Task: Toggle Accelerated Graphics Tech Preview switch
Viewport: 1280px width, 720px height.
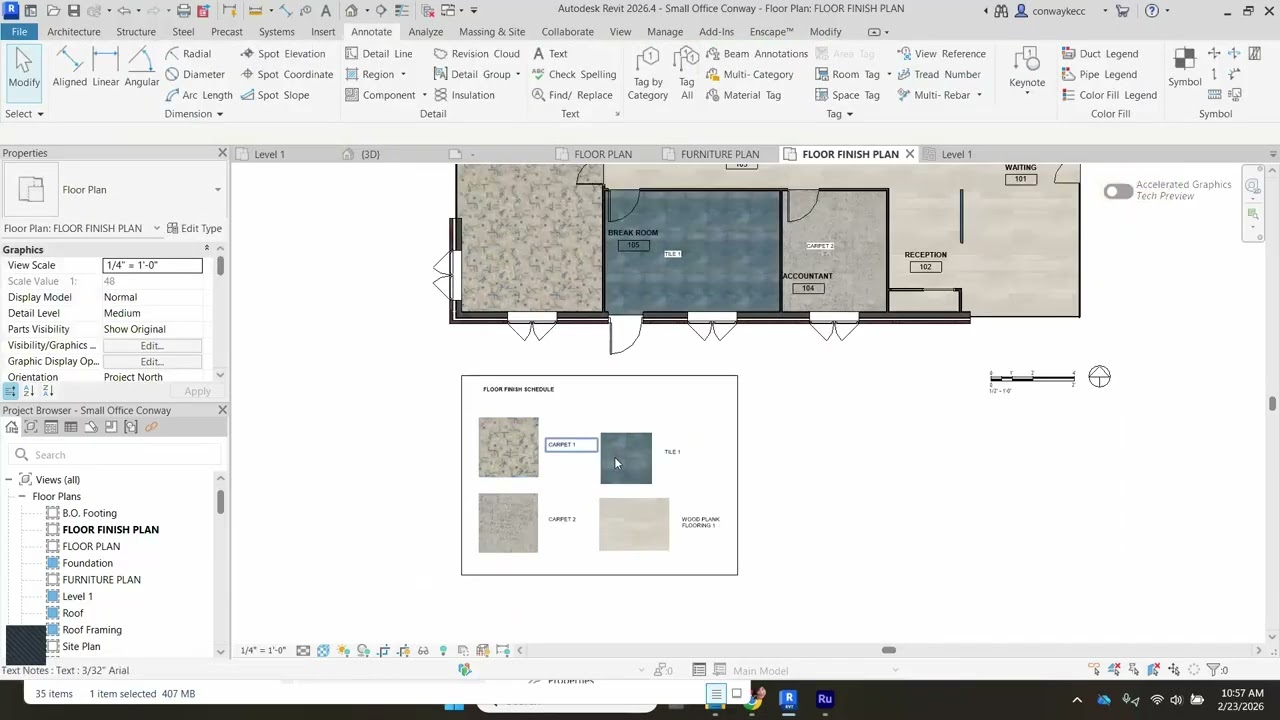Action: pyautogui.click(x=1118, y=191)
